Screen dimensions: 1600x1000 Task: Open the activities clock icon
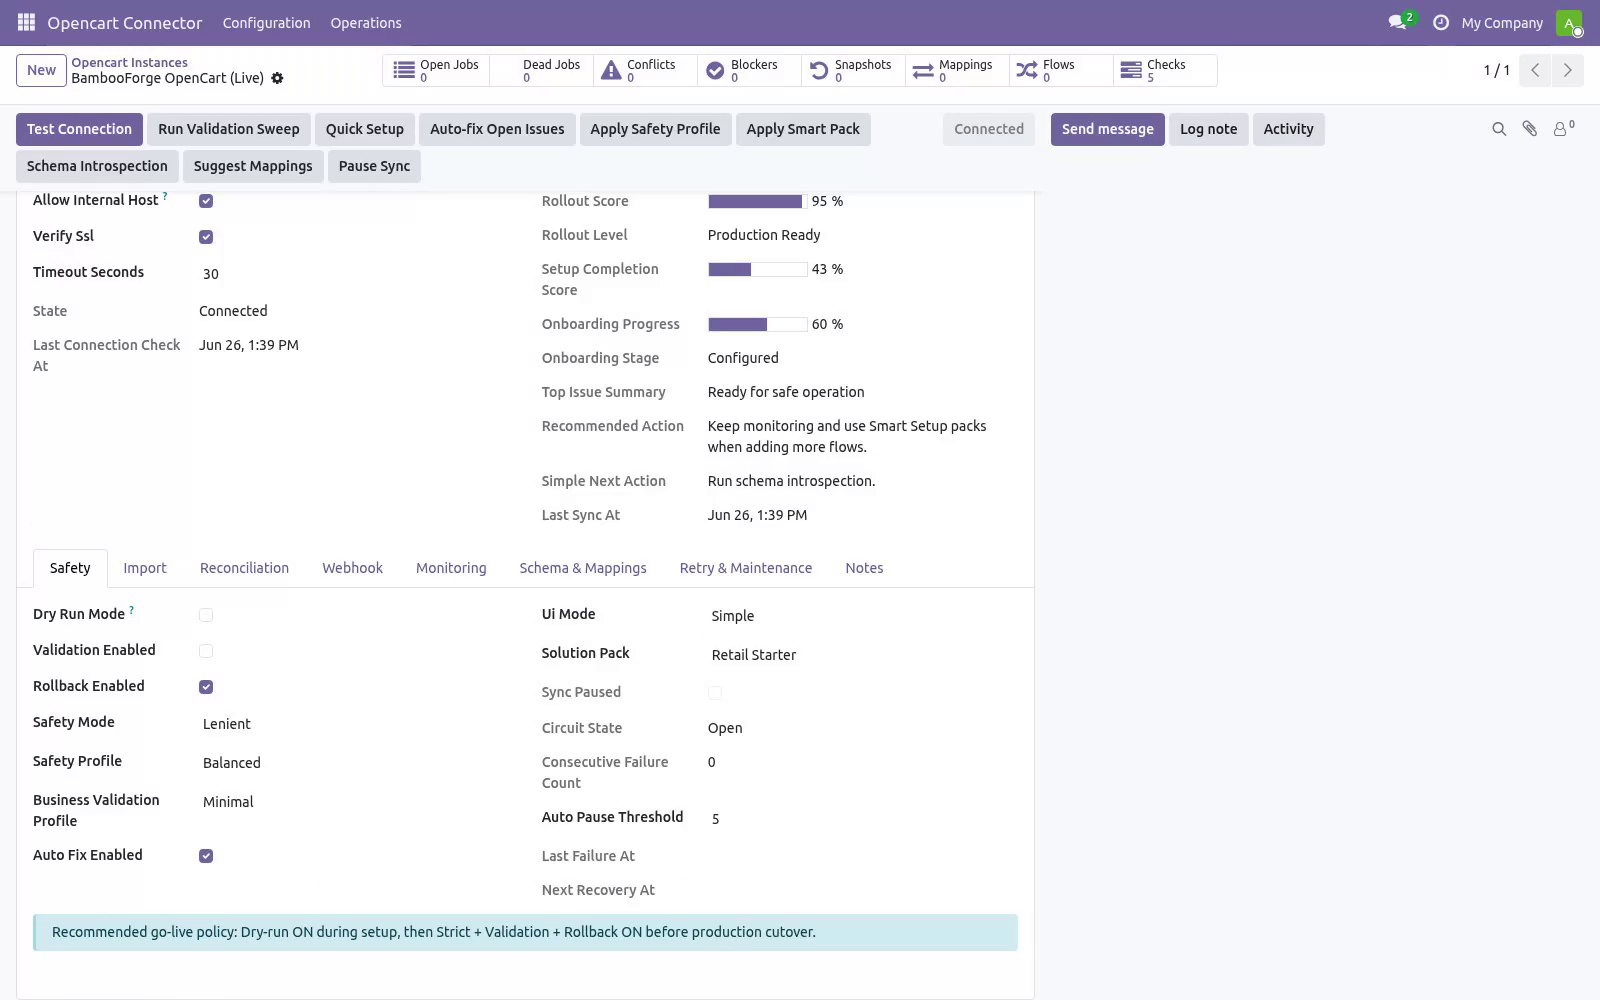click(1441, 22)
